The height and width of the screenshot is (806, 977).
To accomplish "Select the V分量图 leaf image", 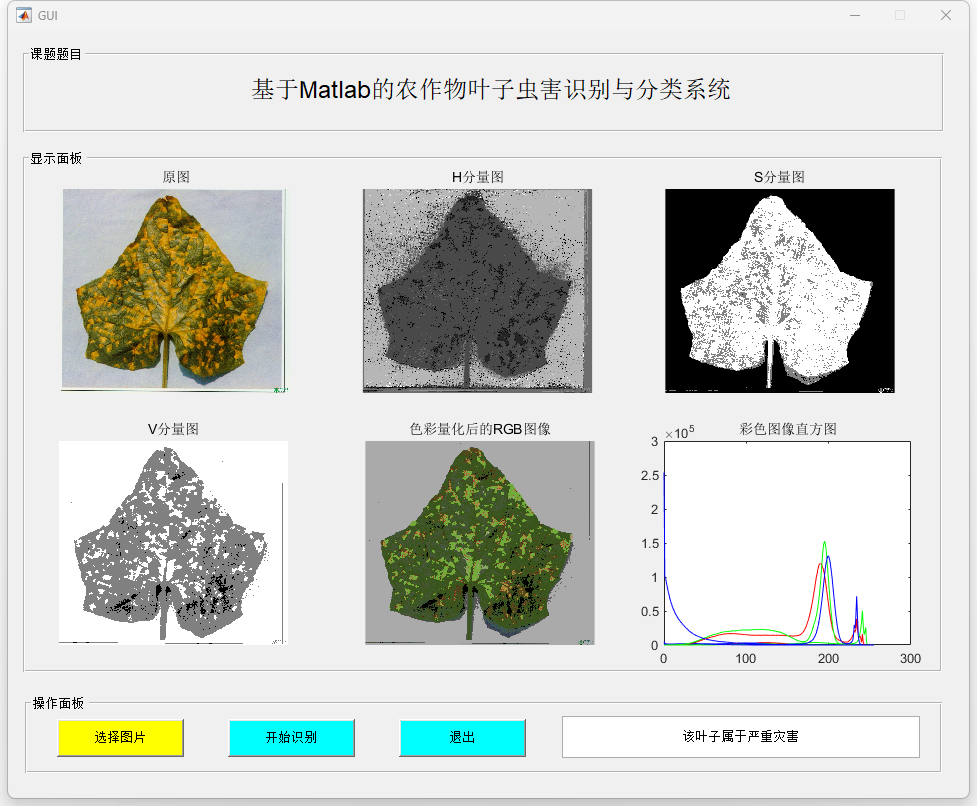I will pyautogui.click(x=173, y=542).
